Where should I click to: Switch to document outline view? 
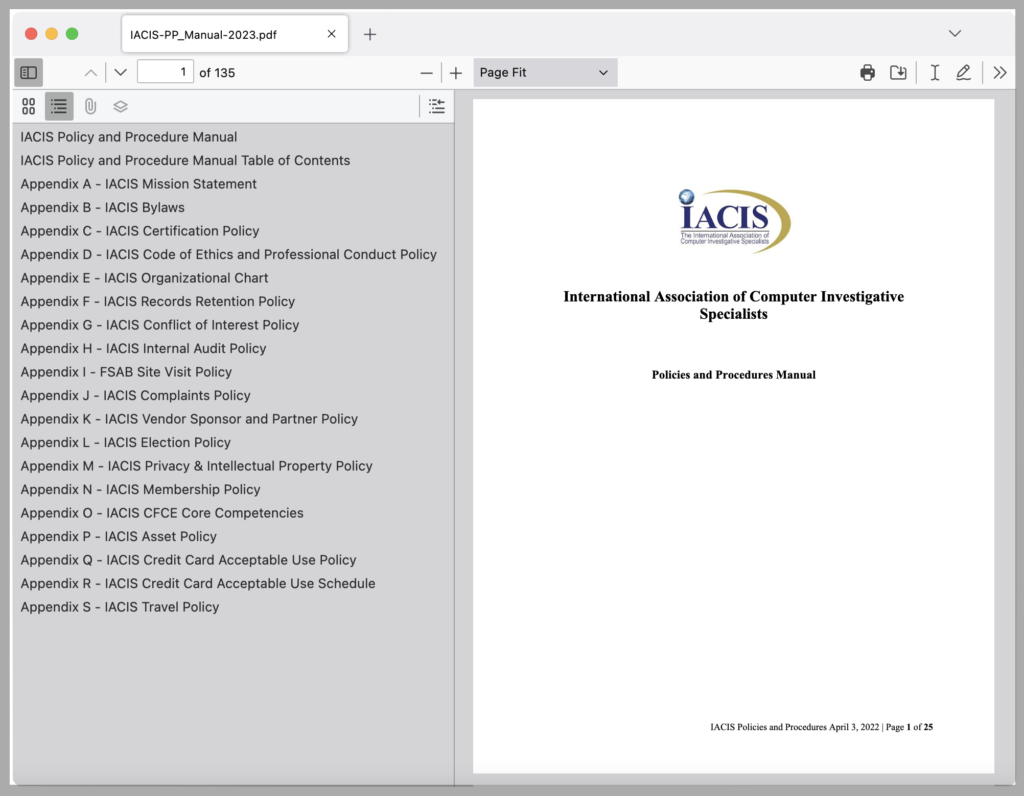[59, 106]
